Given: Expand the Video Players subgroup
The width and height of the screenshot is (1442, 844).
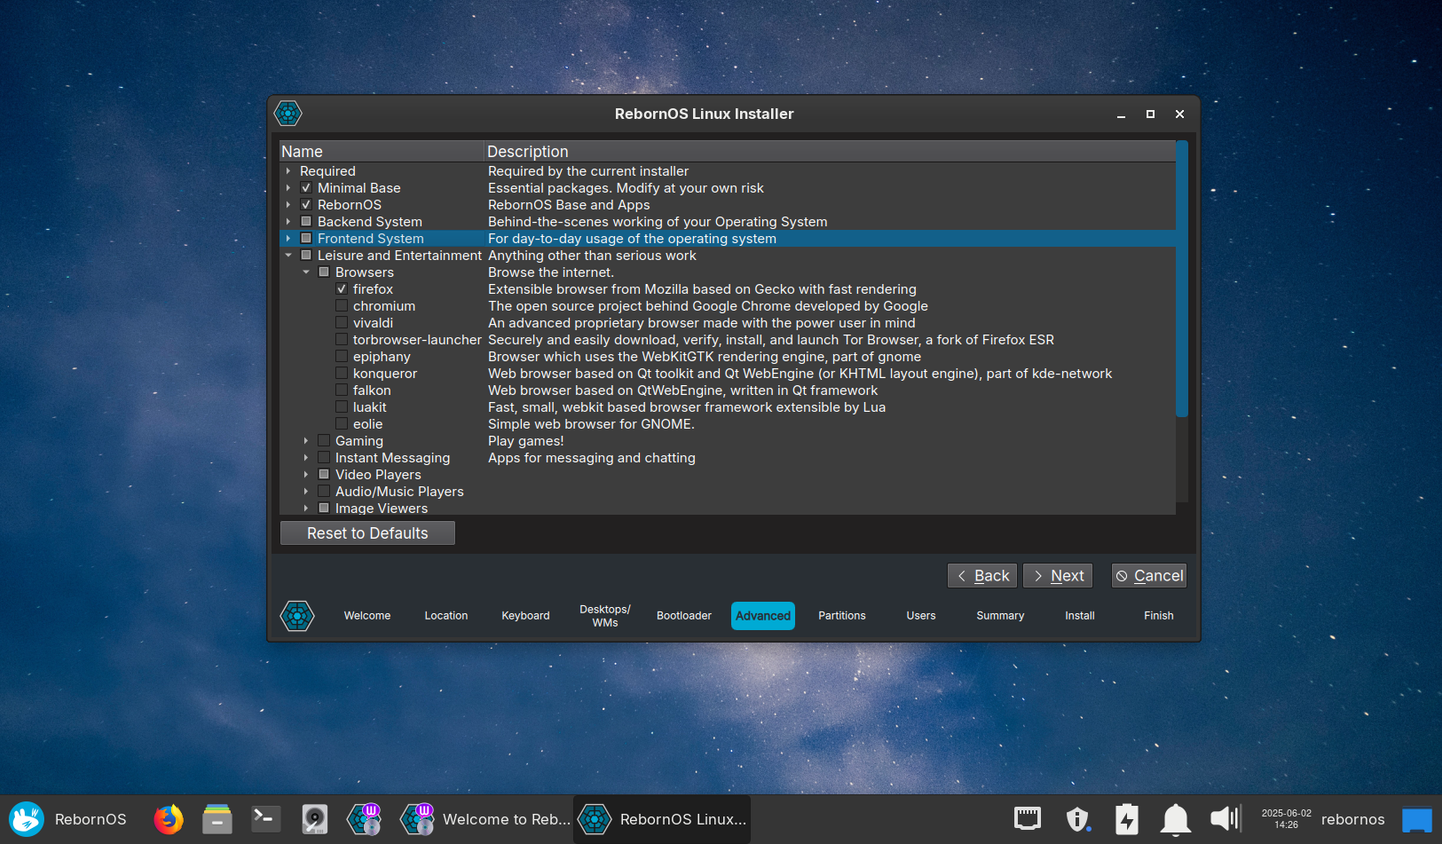Looking at the screenshot, I should pyautogui.click(x=306, y=475).
